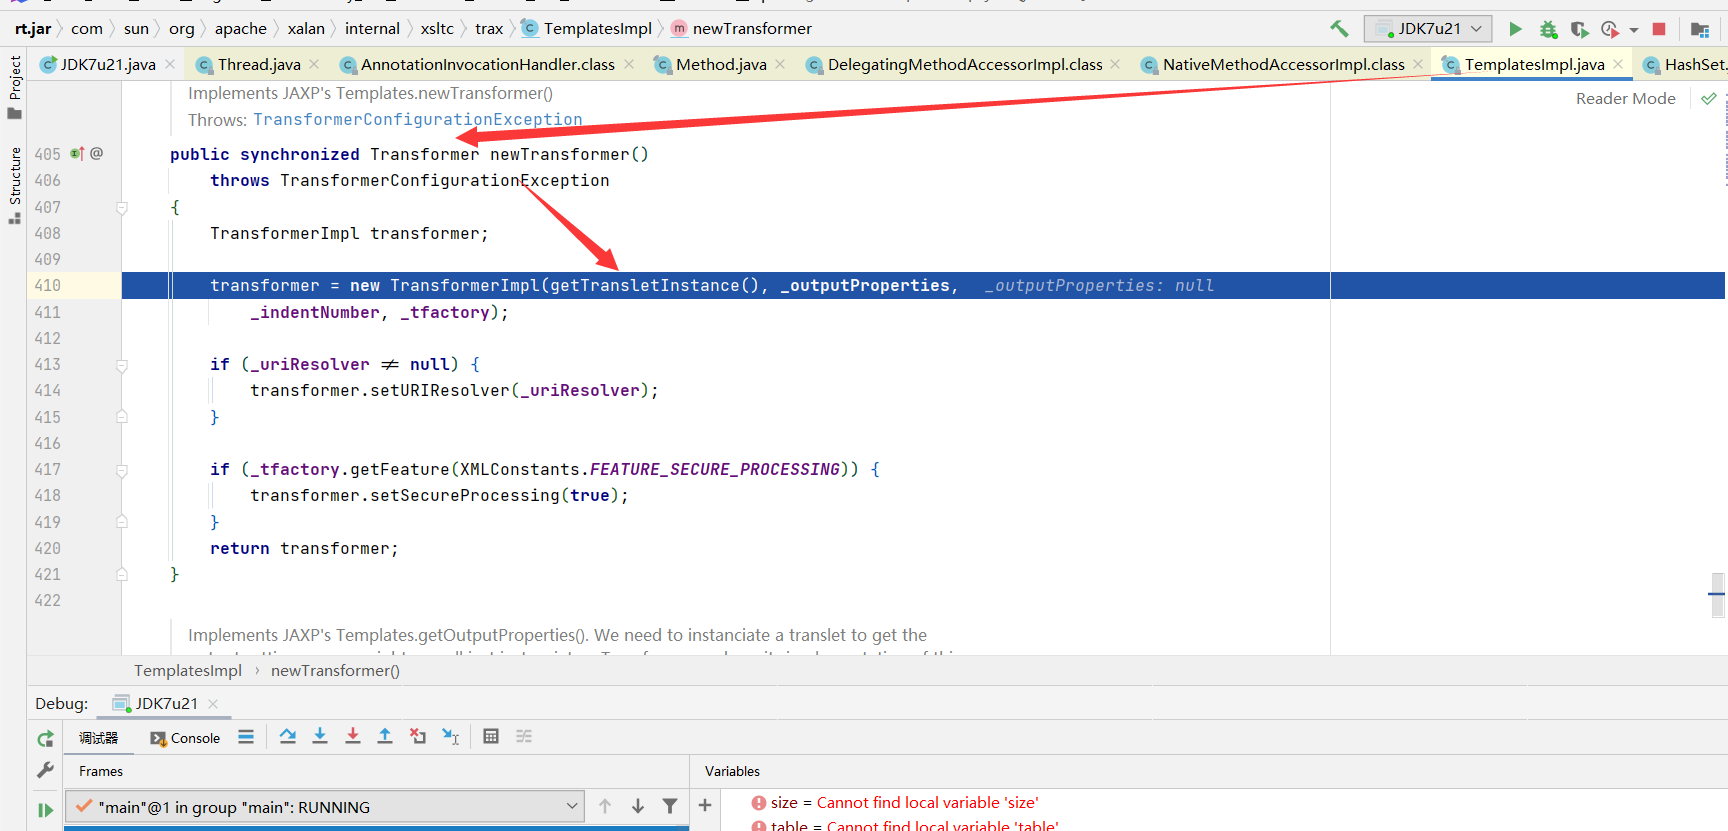
Task: Select TemplatesImpl.java tab
Action: [x=1534, y=64]
